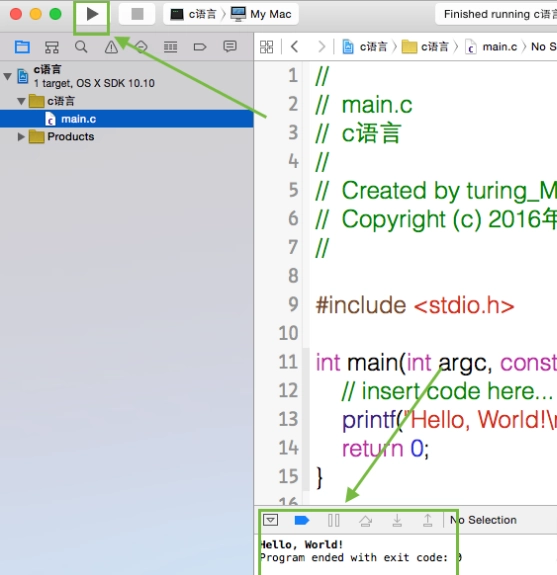Click the printf Hello World line
Viewport: 557px width, 575px height.
(450, 420)
